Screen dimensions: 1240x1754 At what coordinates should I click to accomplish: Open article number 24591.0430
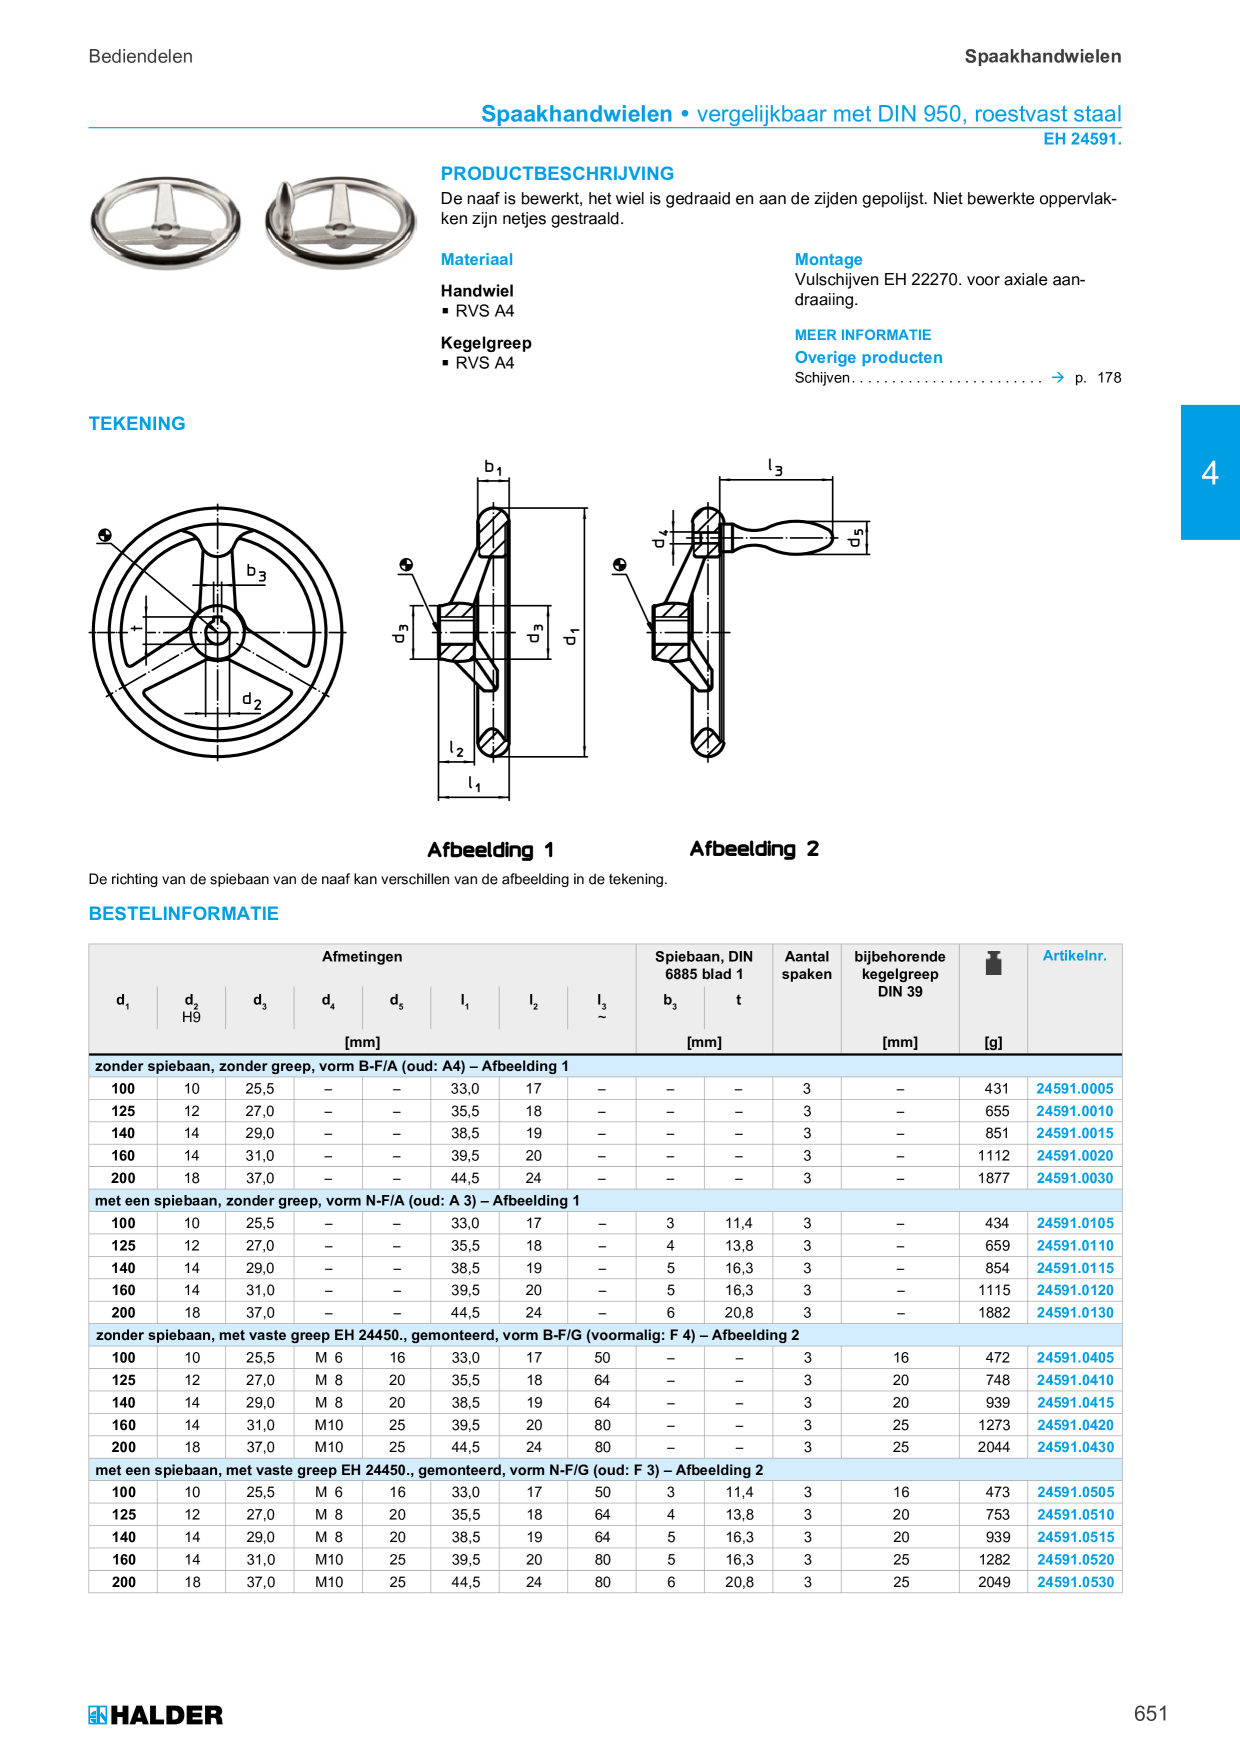(1074, 1447)
